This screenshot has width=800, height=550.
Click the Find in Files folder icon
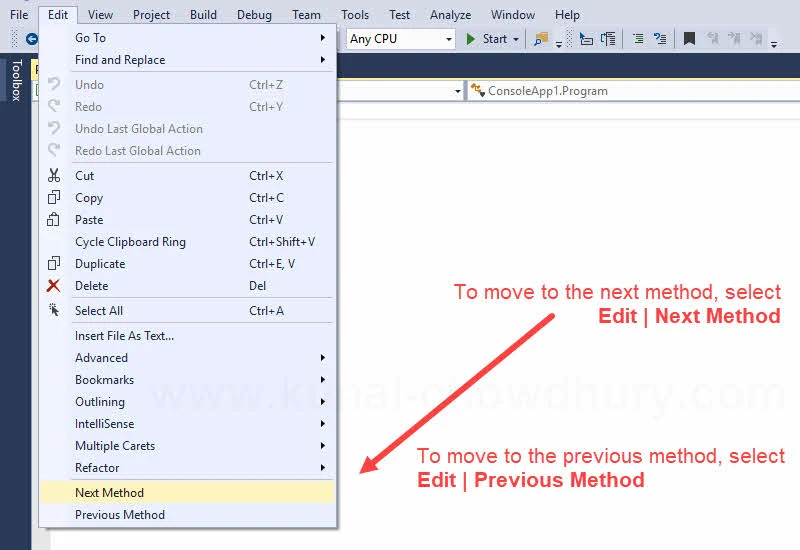(x=540, y=39)
